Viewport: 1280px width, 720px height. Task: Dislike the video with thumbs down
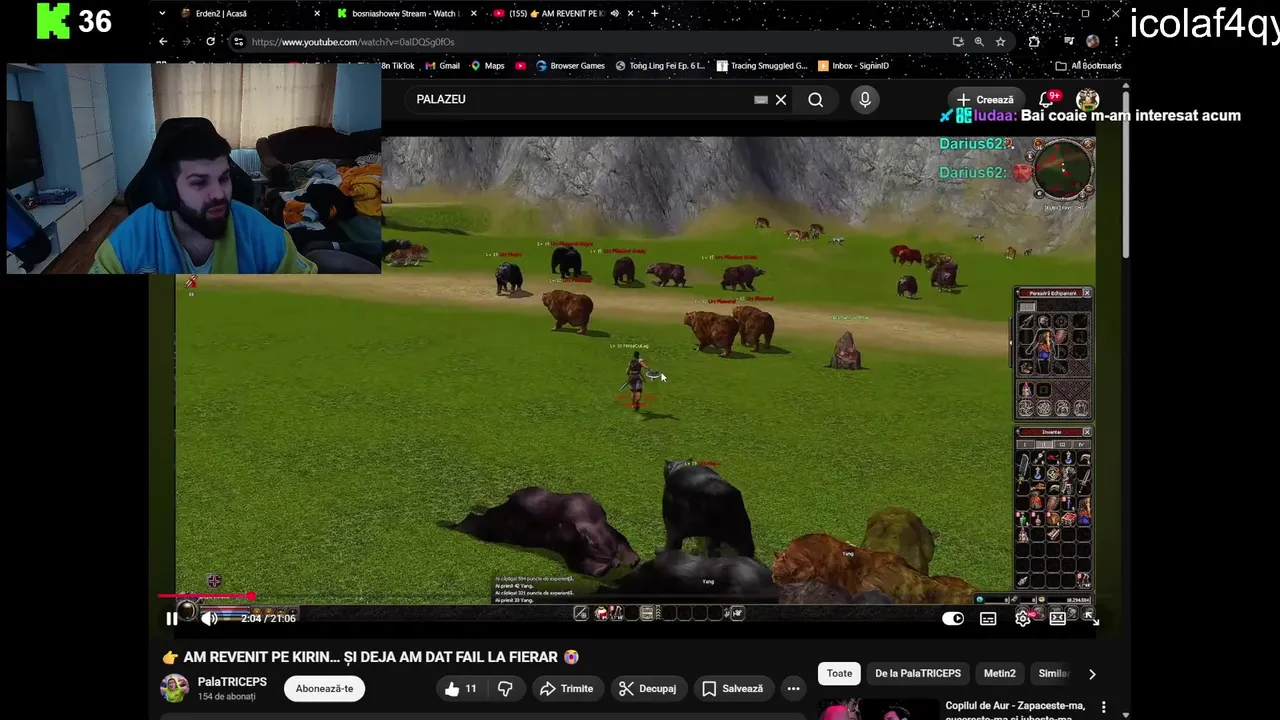pyautogui.click(x=505, y=688)
